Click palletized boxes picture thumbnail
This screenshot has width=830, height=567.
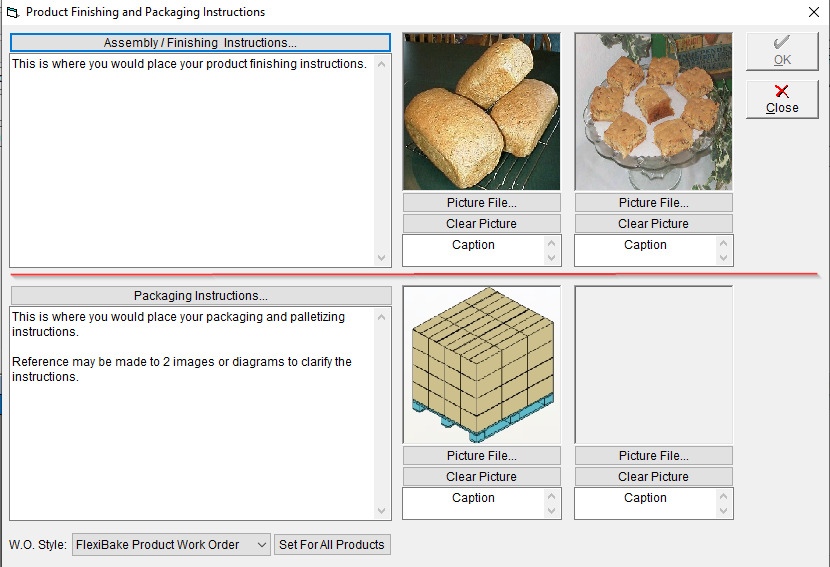tap(482, 365)
